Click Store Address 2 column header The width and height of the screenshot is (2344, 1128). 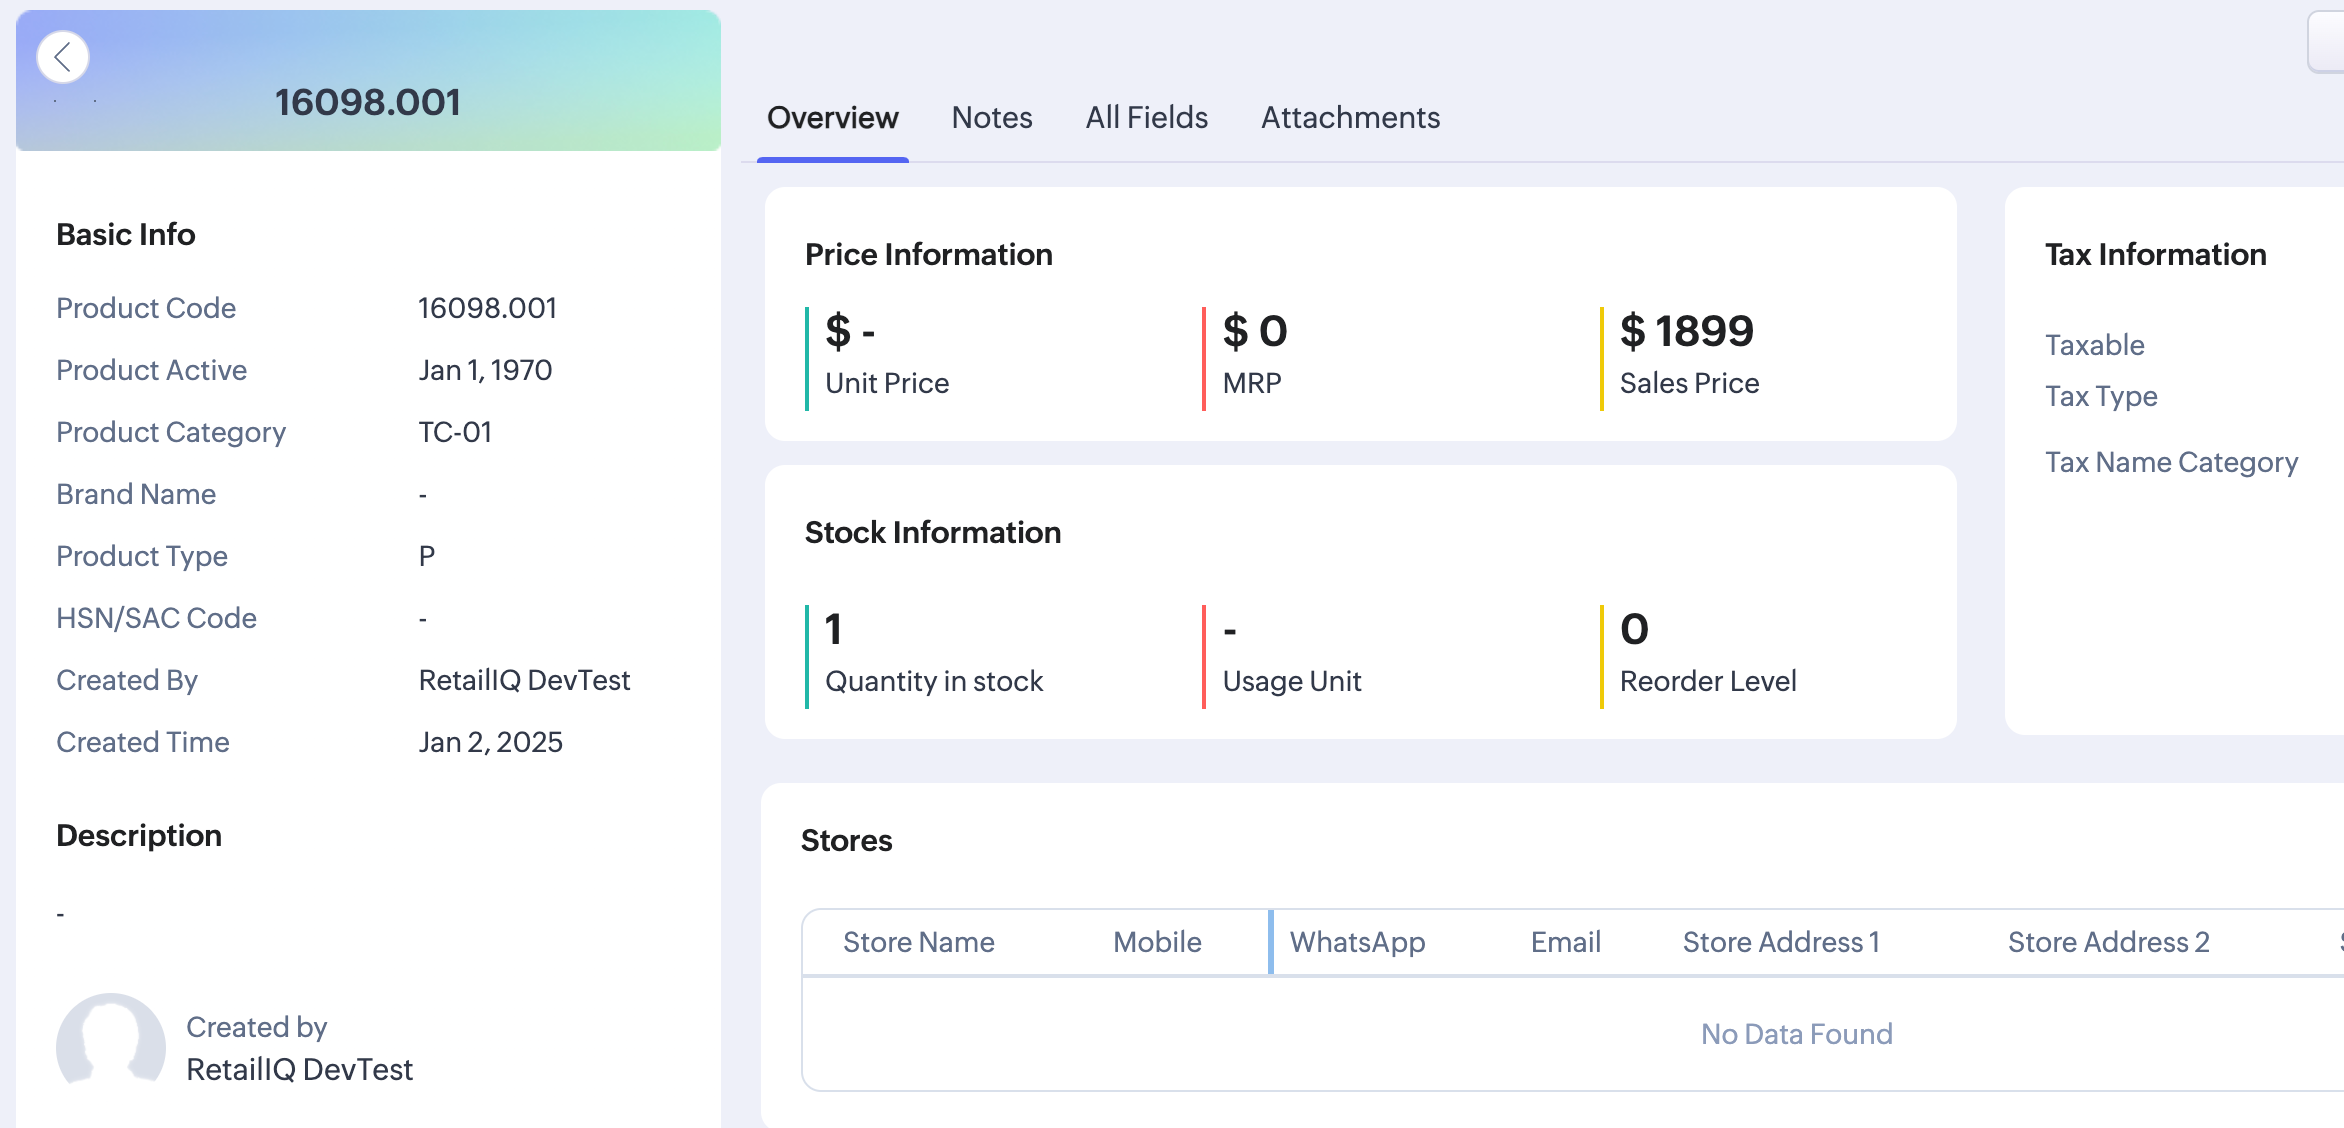point(2108,942)
